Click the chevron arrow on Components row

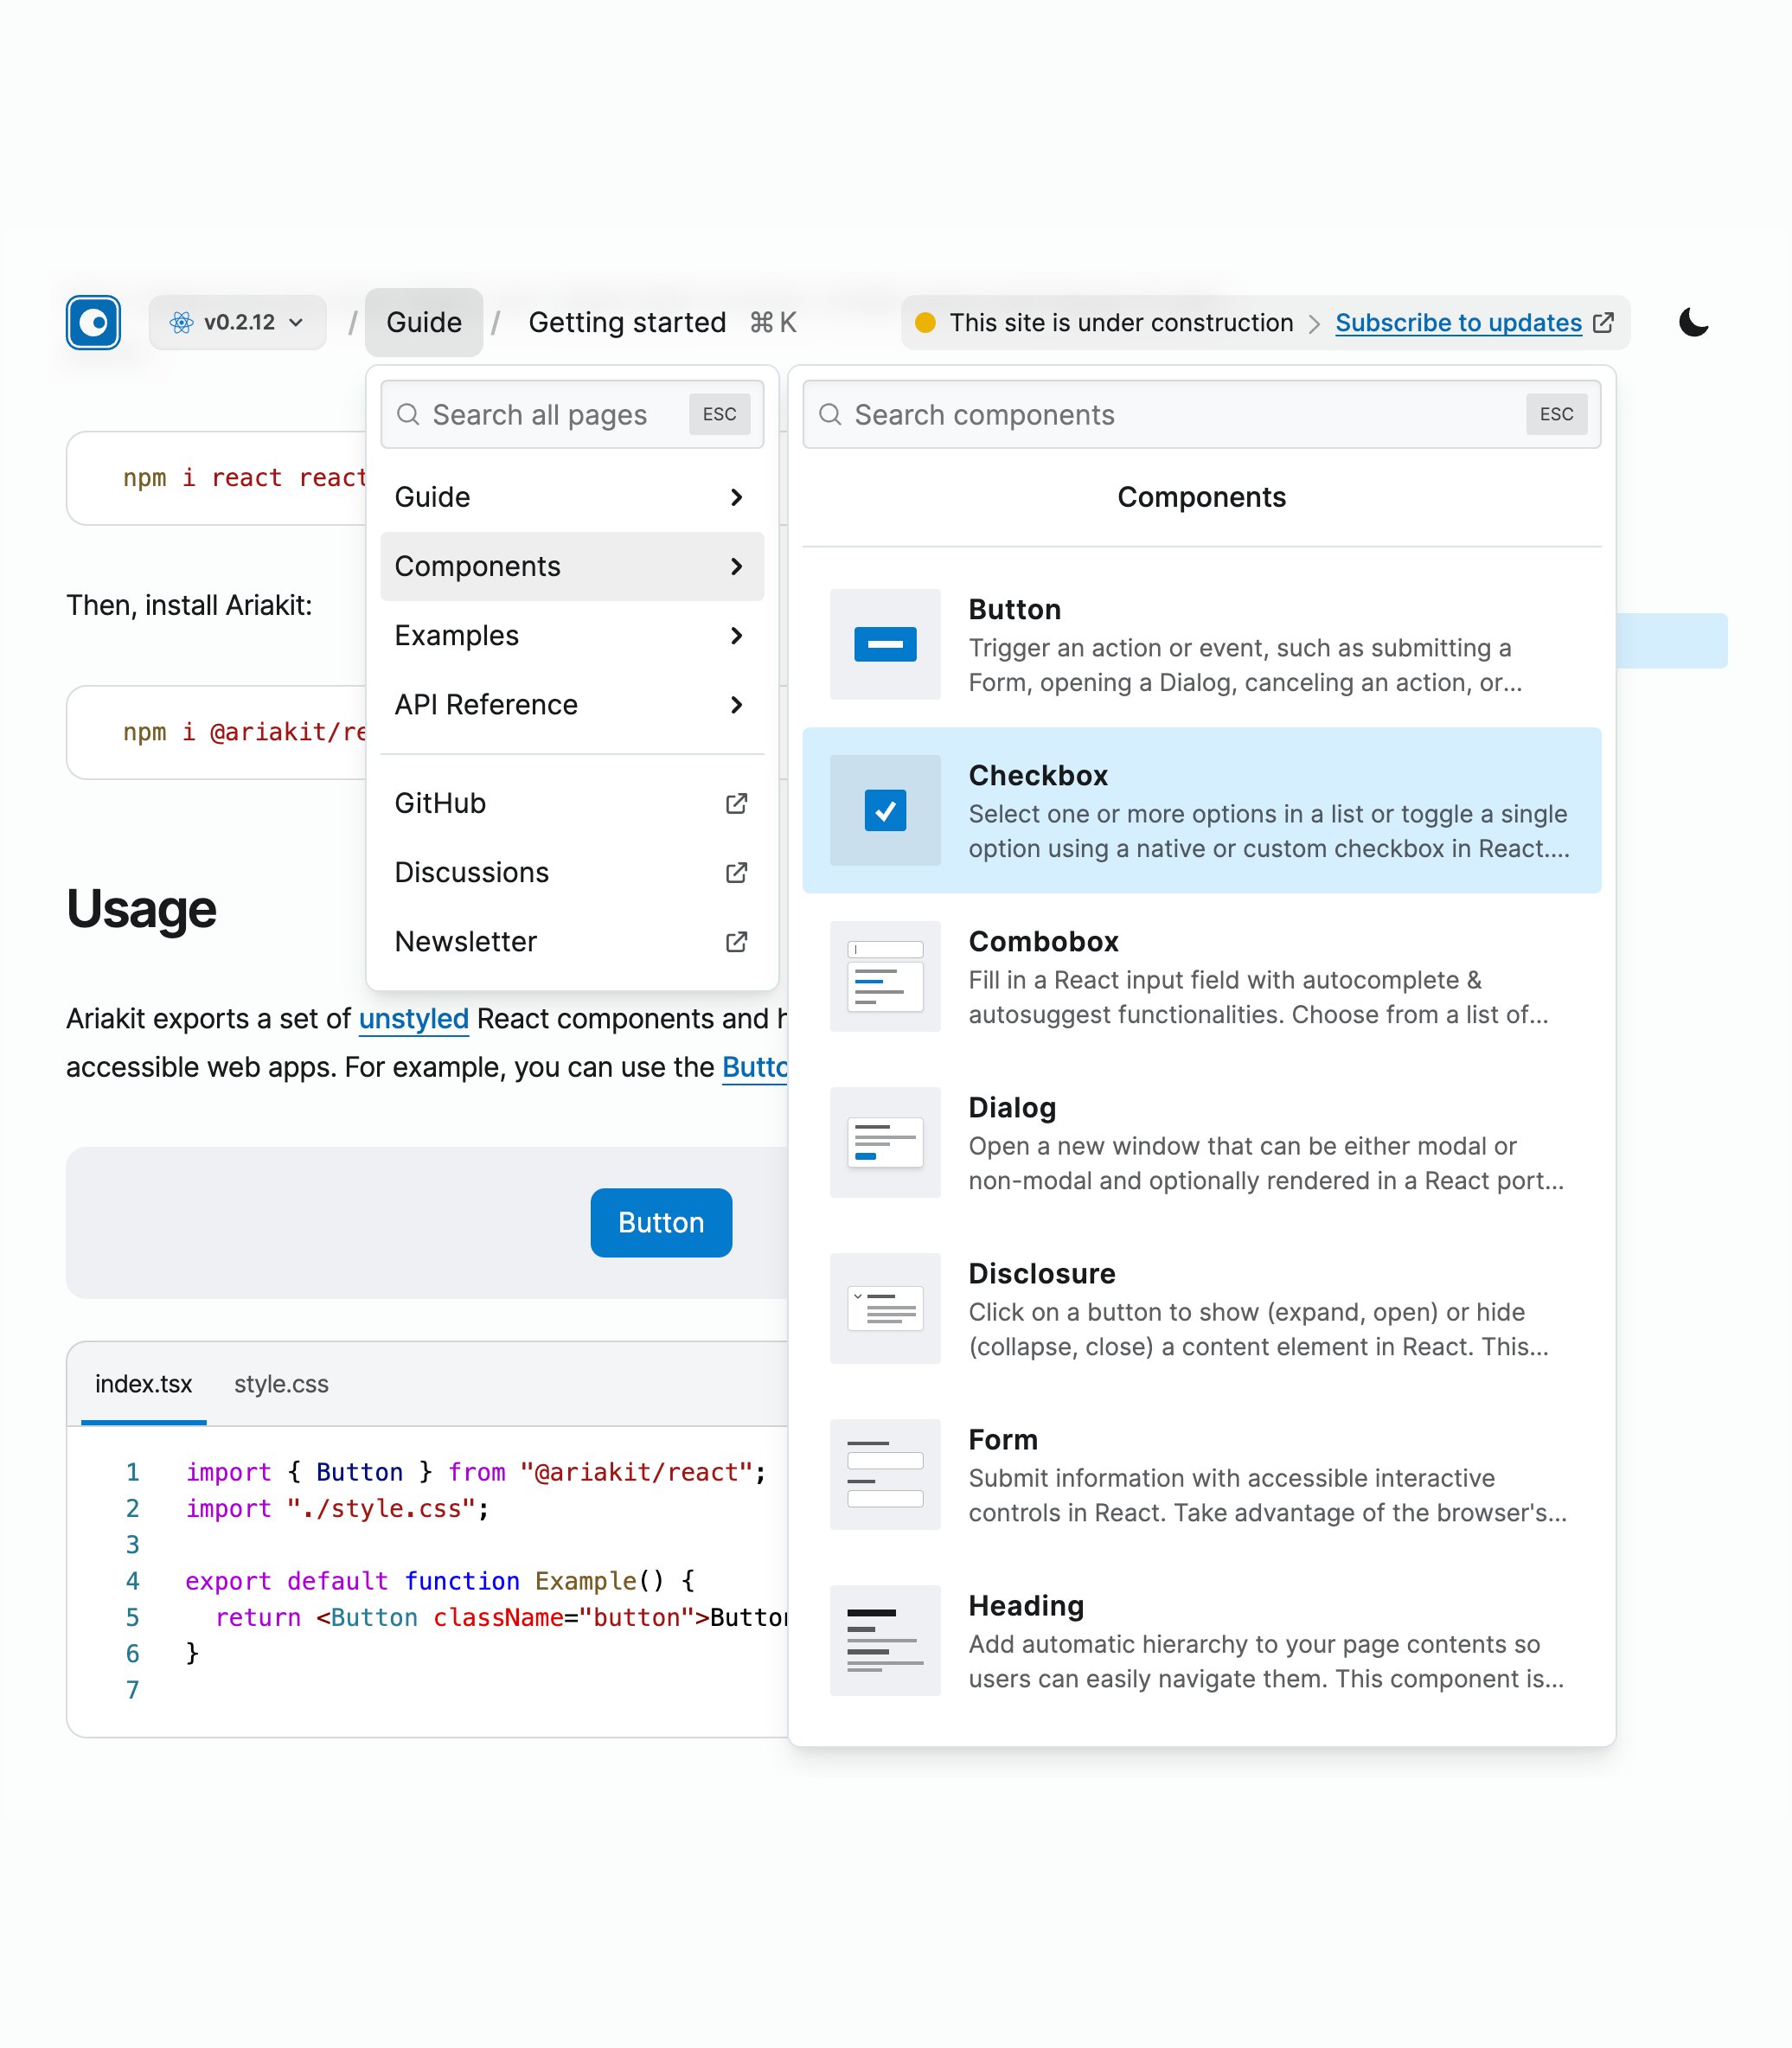(737, 566)
